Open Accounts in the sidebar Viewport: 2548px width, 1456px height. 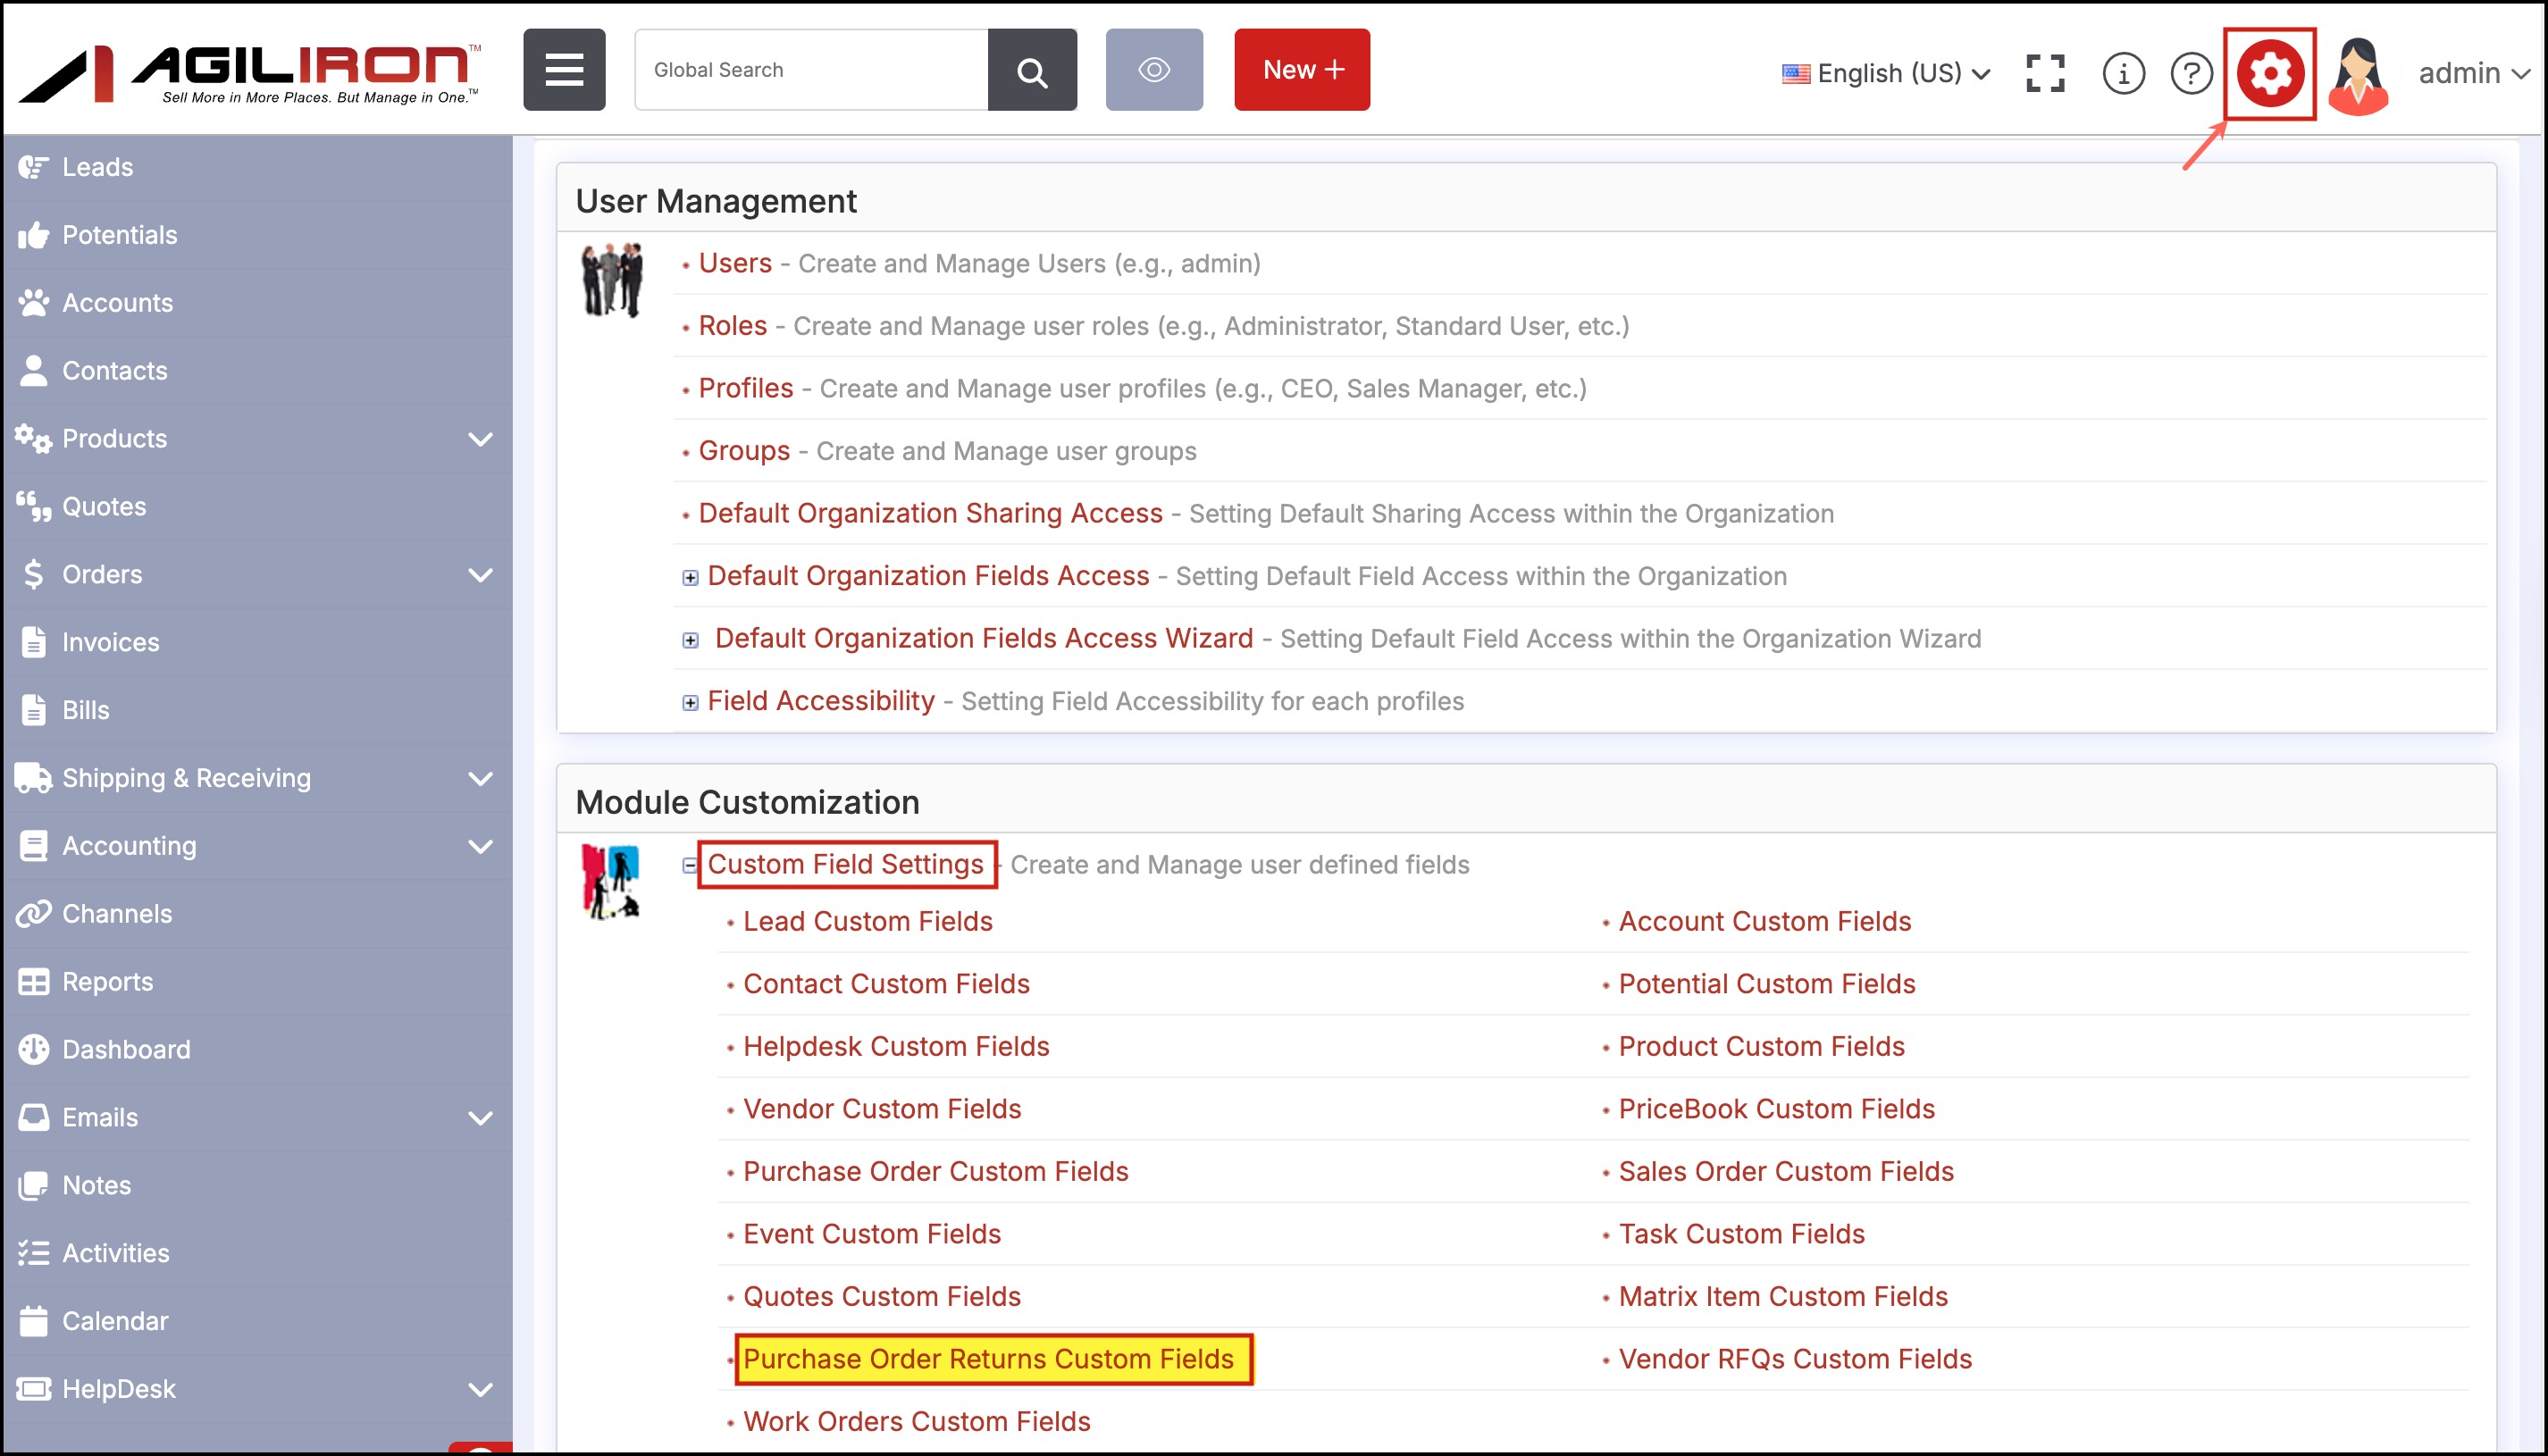pos(117,303)
